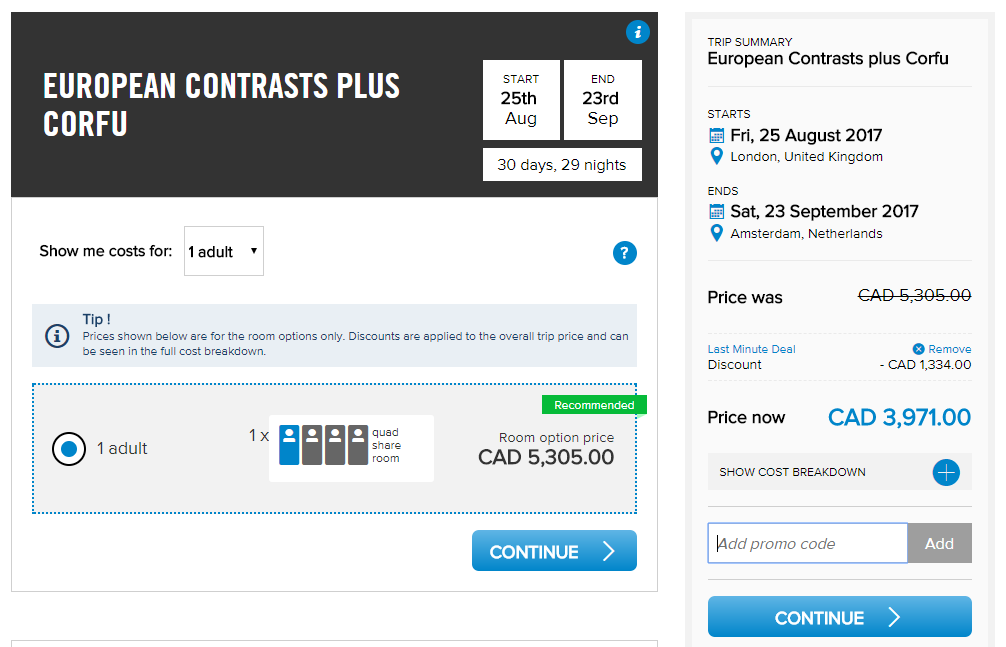Viewport: 1006px width, 647px height.
Task: Click the Last Minute Deal link
Action: pyautogui.click(x=751, y=349)
